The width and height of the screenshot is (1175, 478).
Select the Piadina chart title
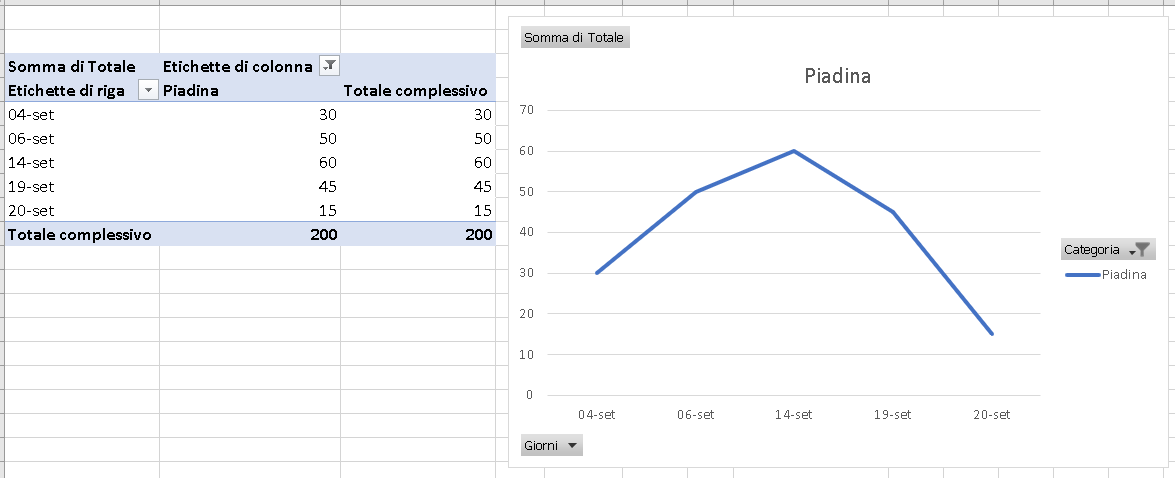click(x=837, y=76)
